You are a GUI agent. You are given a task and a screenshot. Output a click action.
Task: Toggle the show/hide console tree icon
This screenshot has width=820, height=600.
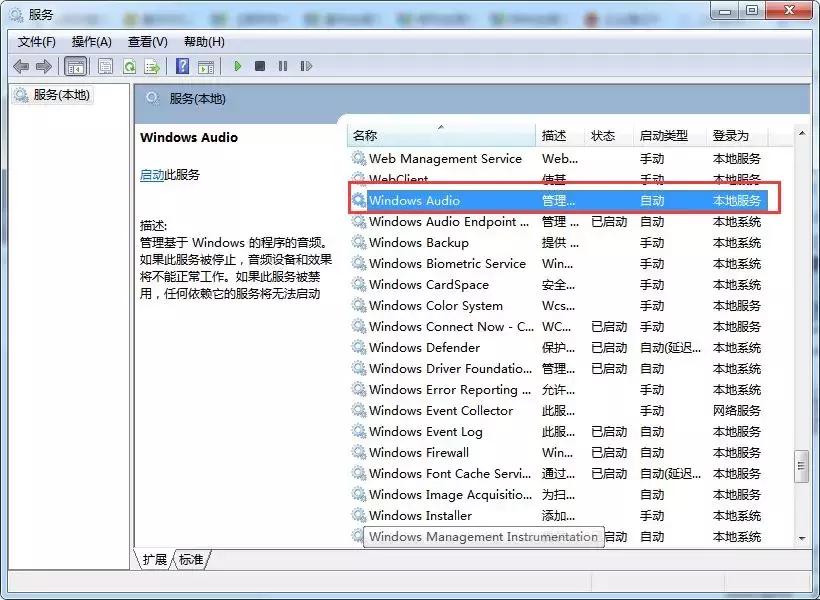coord(75,66)
